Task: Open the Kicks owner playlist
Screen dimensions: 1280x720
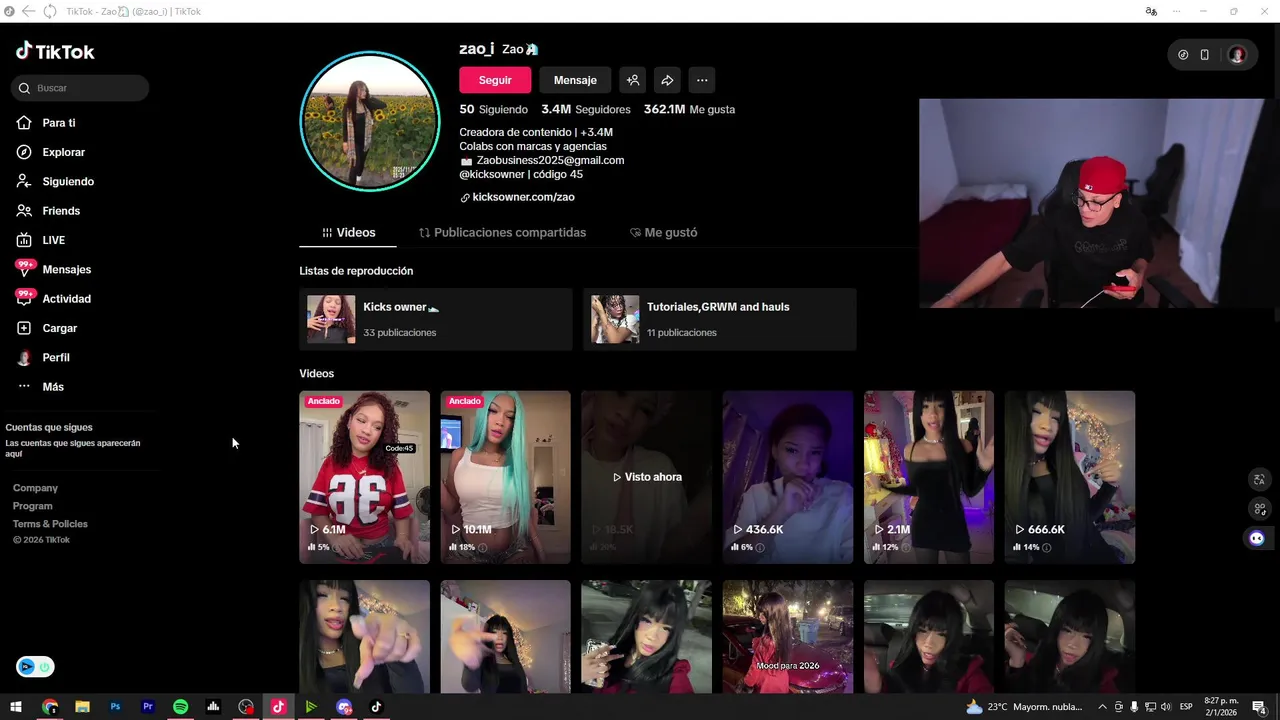Action: tap(436, 319)
